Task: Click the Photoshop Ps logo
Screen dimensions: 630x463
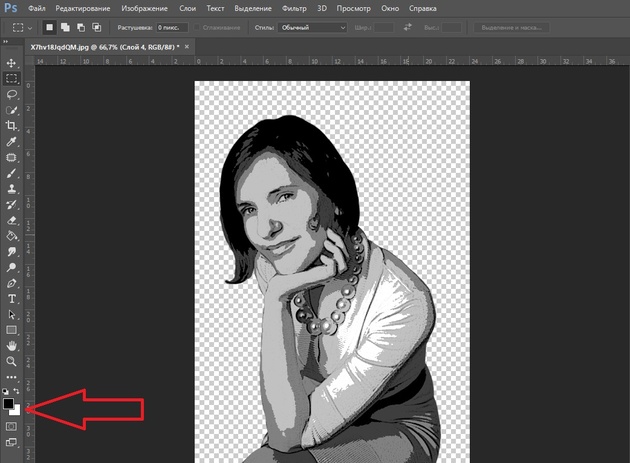Action: point(10,8)
